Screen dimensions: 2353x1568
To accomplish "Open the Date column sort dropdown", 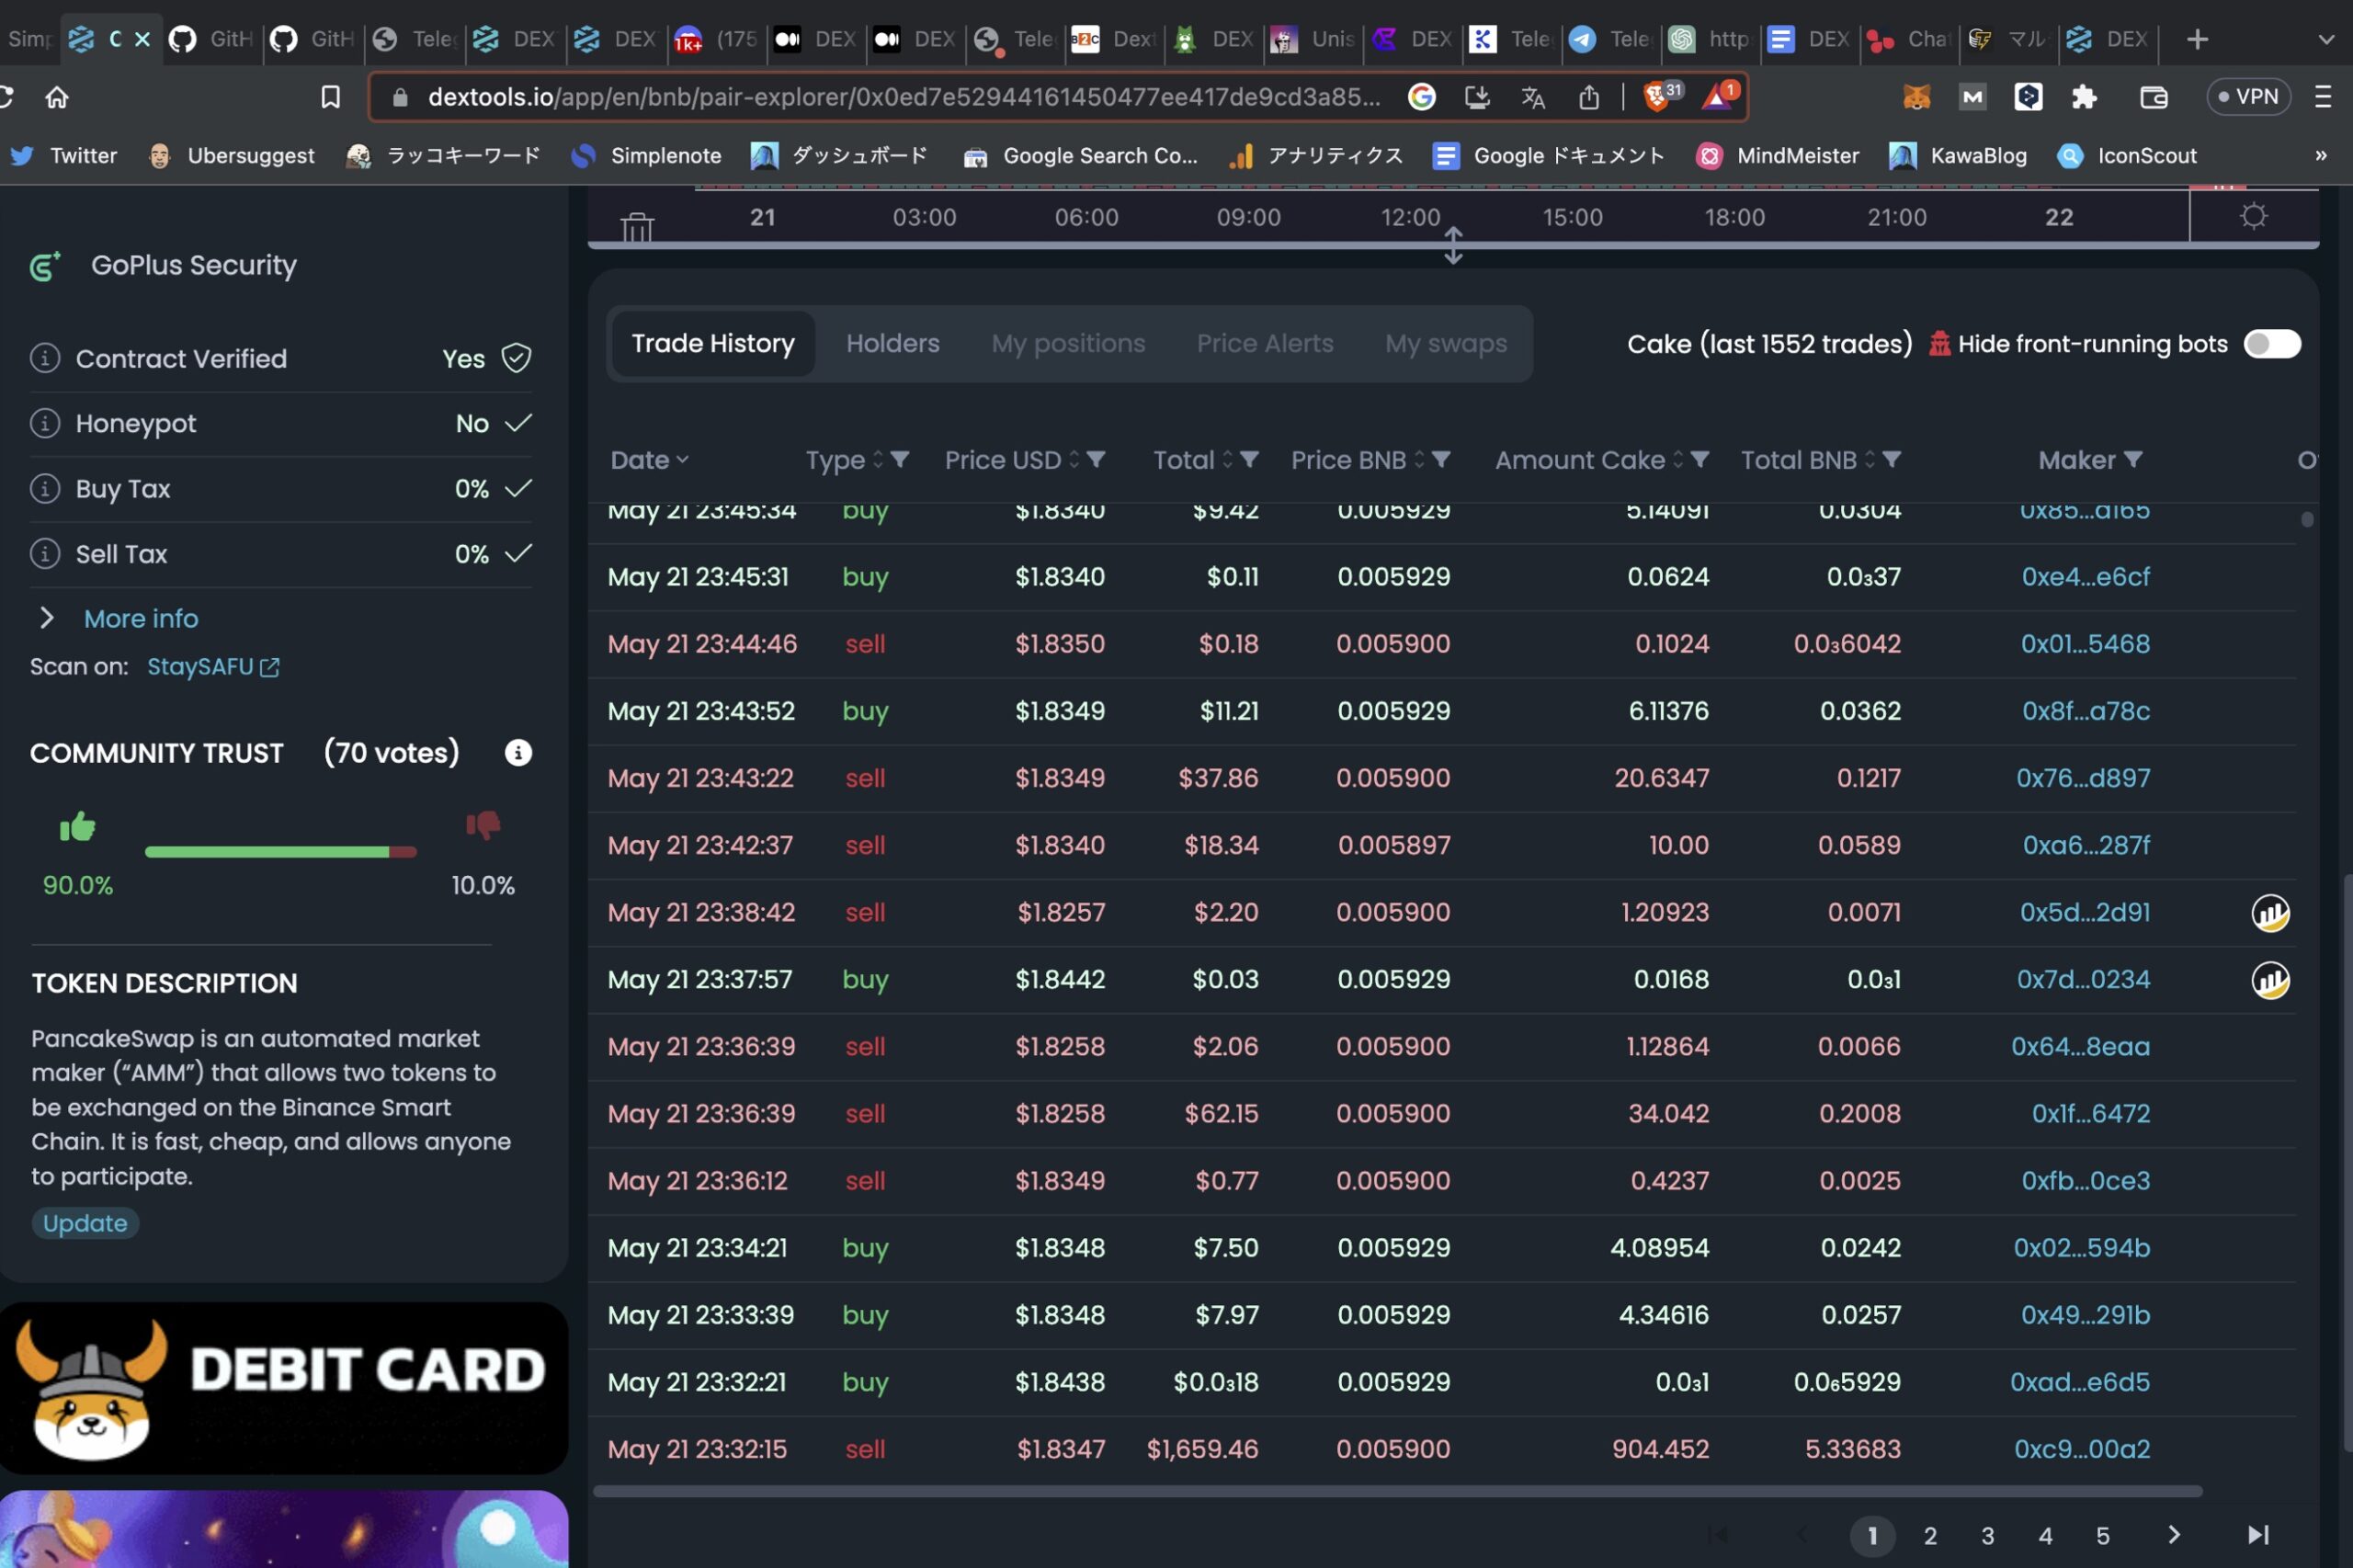I will click(683, 460).
